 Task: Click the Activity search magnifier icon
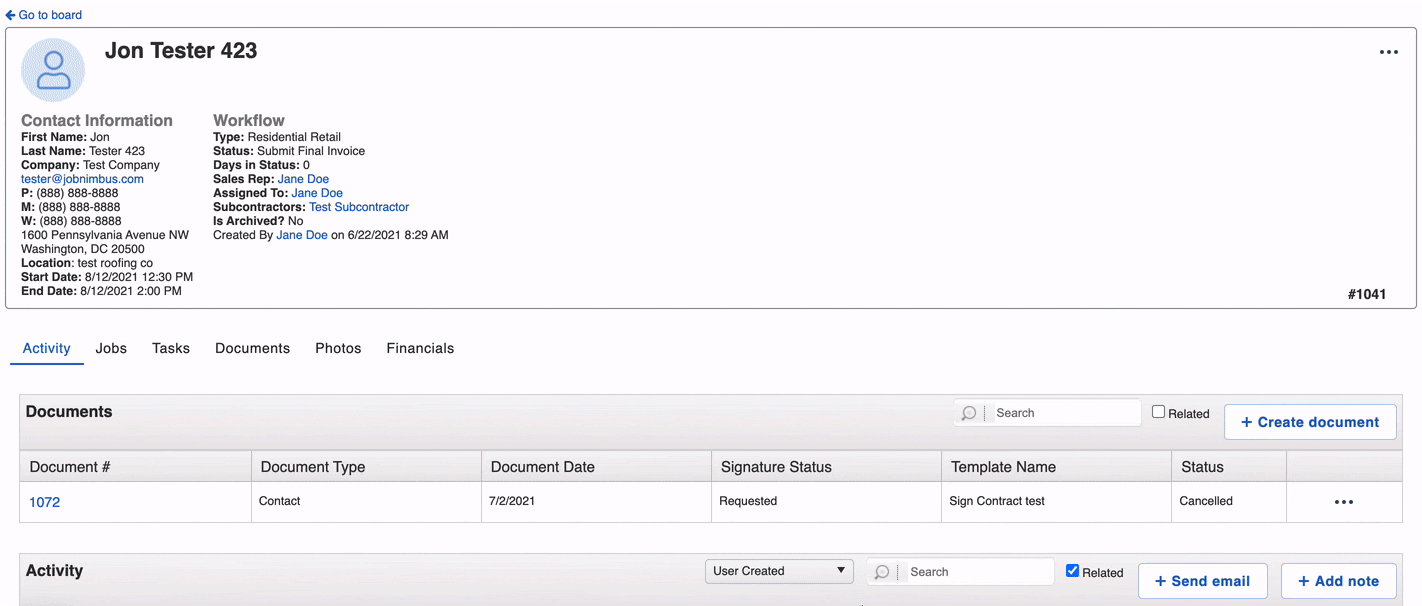(x=882, y=572)
